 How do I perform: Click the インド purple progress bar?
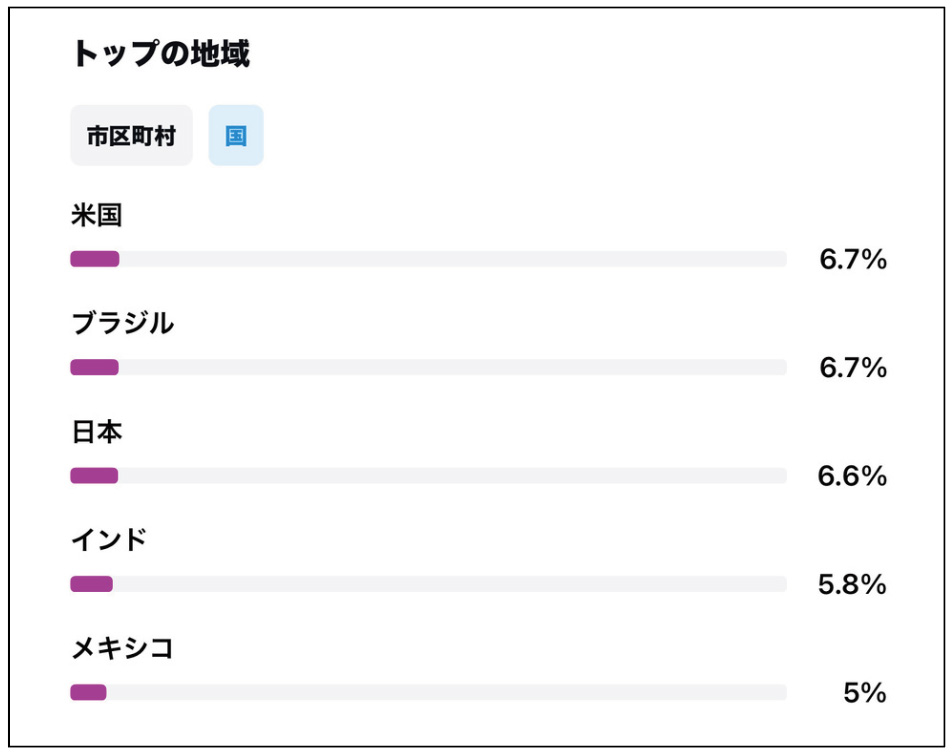click(x=92, y=584)
